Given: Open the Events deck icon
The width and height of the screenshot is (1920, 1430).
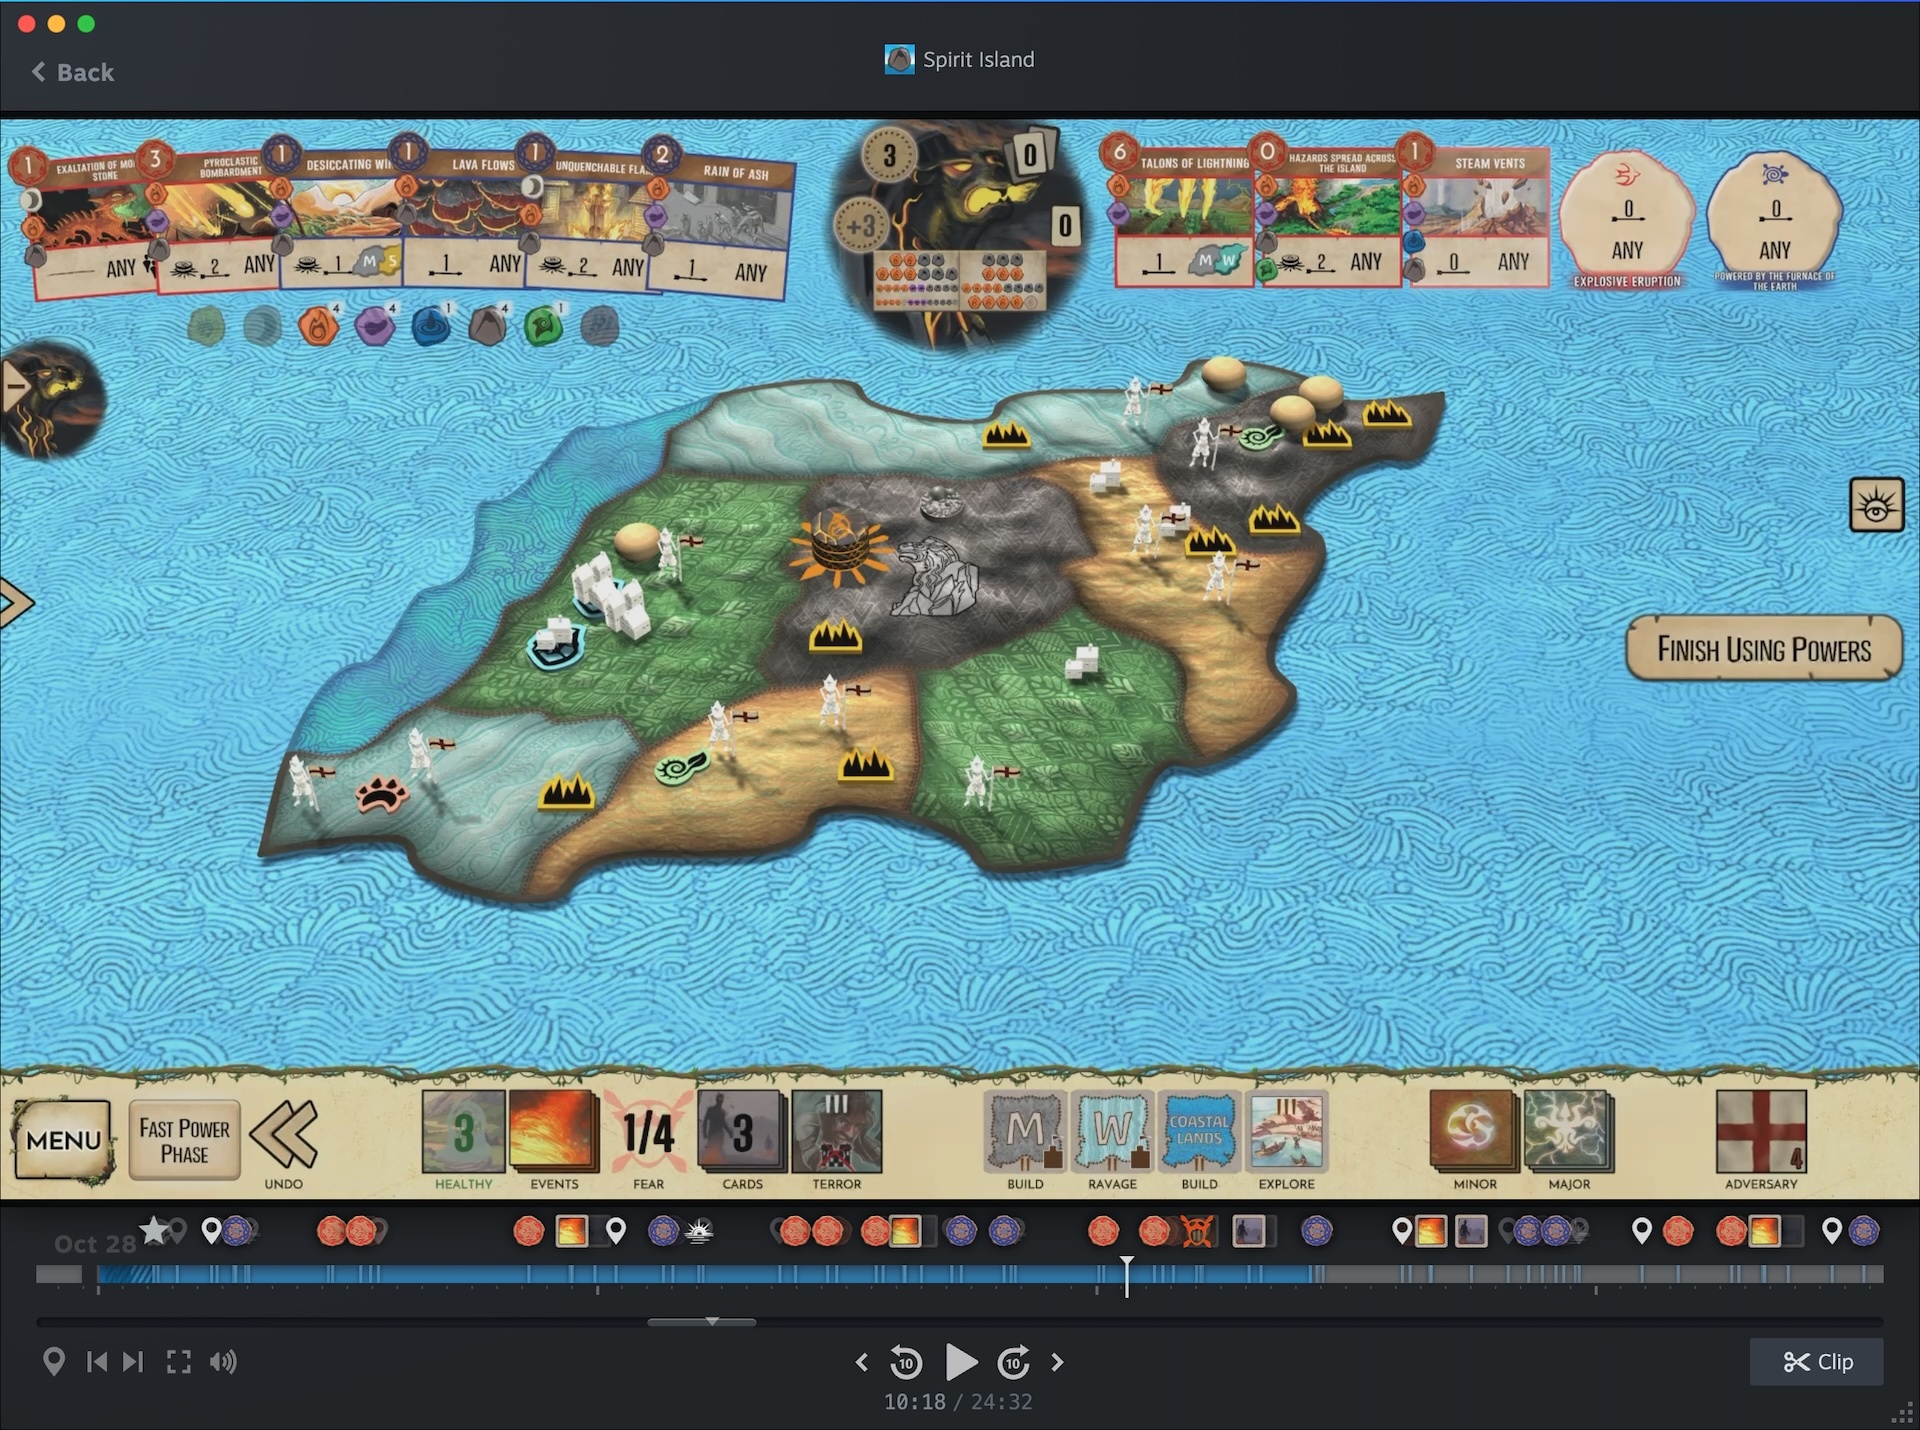Looking at the screenshot, I should 554,1132.
